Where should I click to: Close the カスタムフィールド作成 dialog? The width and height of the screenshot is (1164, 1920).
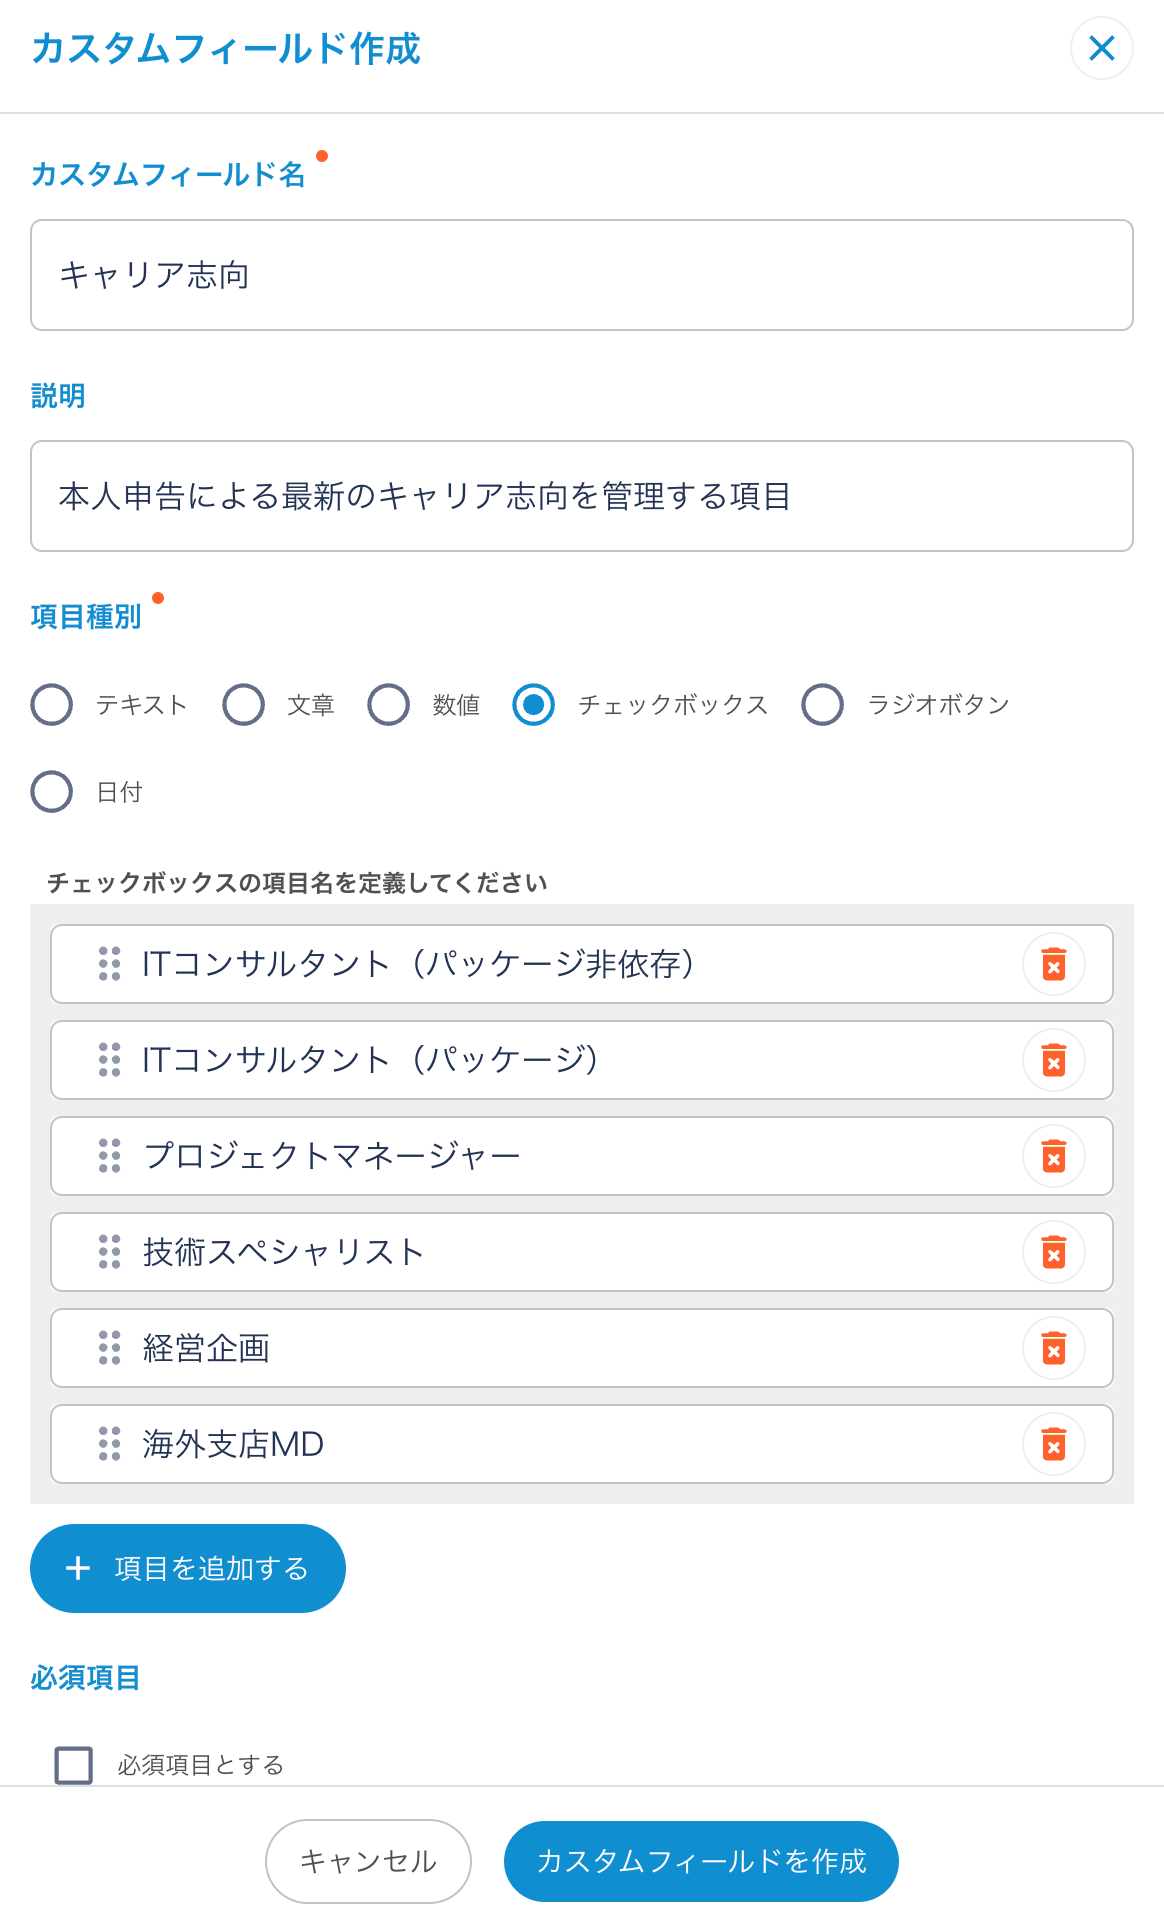tap(1101, 48)
